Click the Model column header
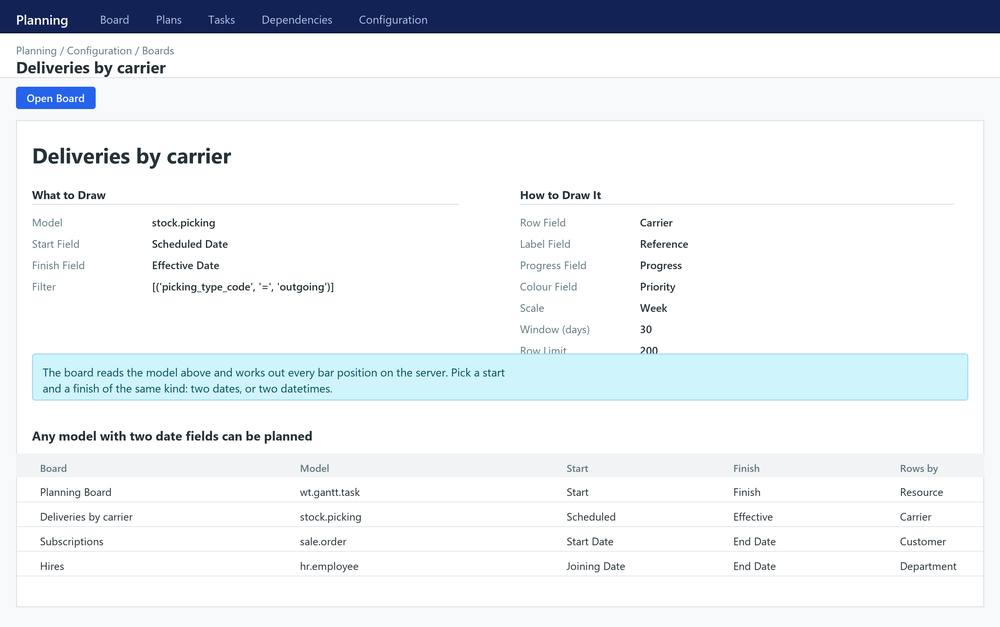Screen dimensions: 1000x627 pos(314,468)
